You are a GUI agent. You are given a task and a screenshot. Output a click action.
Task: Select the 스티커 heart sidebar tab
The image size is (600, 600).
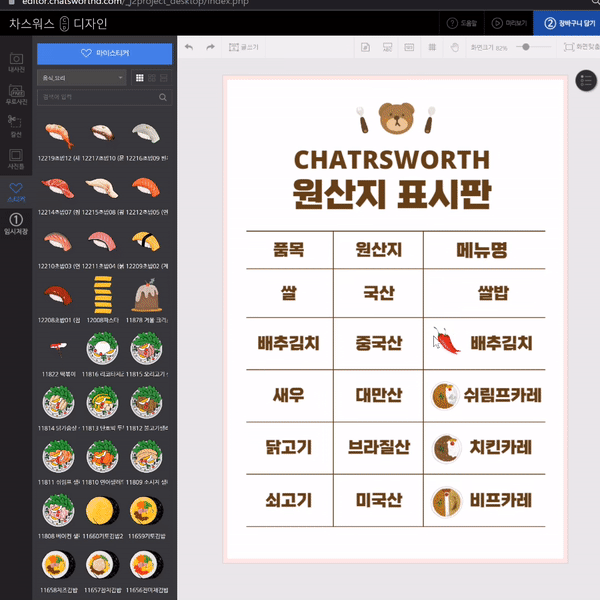point(16,192)
